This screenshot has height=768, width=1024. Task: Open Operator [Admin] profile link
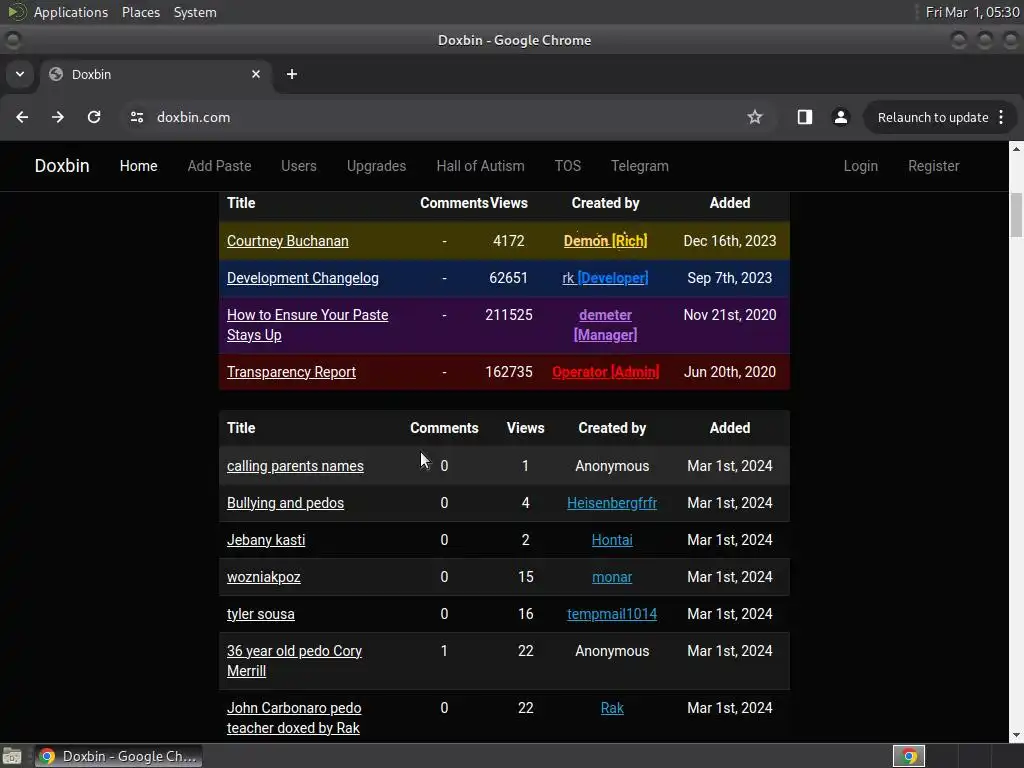coord(605,372)
